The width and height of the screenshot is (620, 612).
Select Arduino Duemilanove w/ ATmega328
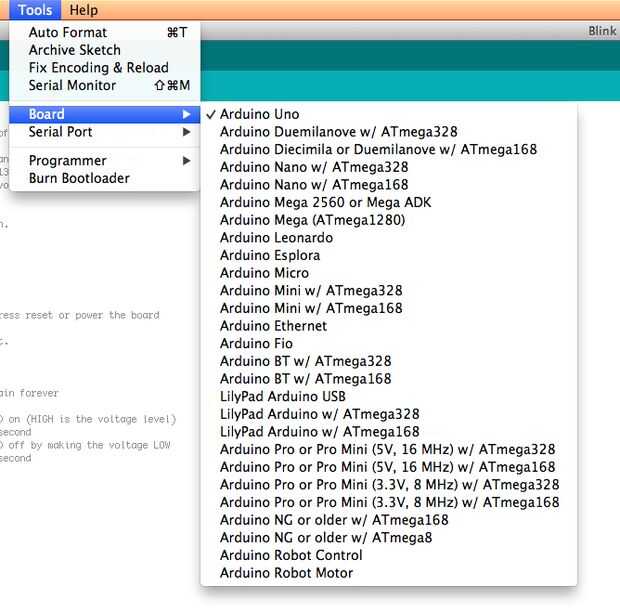point(389,132)
